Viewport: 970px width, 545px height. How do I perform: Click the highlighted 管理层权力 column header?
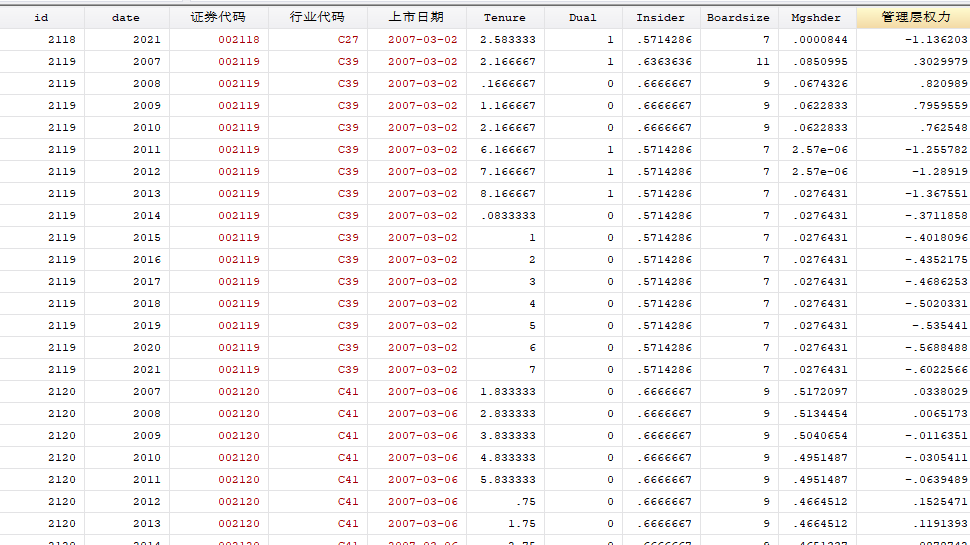point(910,17)
